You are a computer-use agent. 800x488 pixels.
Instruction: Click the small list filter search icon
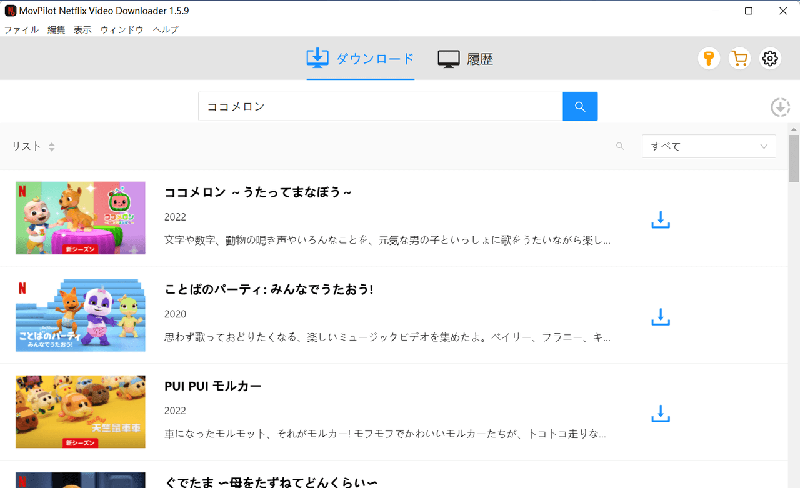click(x=620, y=146)
